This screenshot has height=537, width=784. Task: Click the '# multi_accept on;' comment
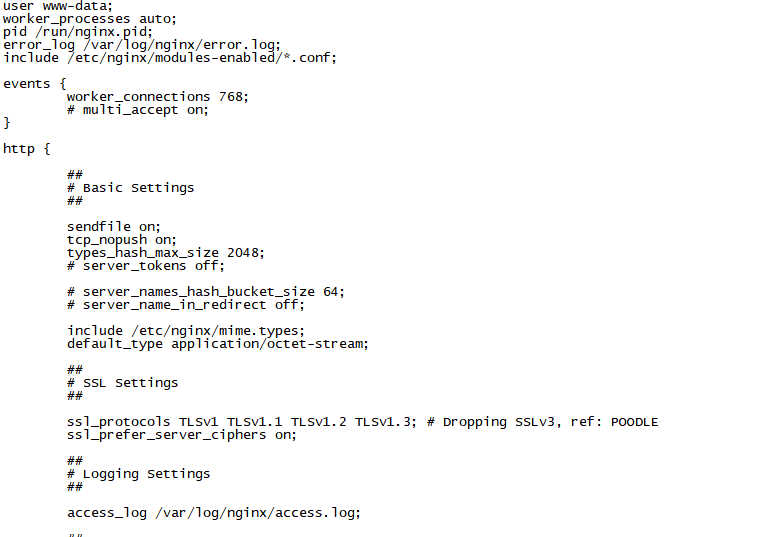pyautogui.click(x=137, y=110)
